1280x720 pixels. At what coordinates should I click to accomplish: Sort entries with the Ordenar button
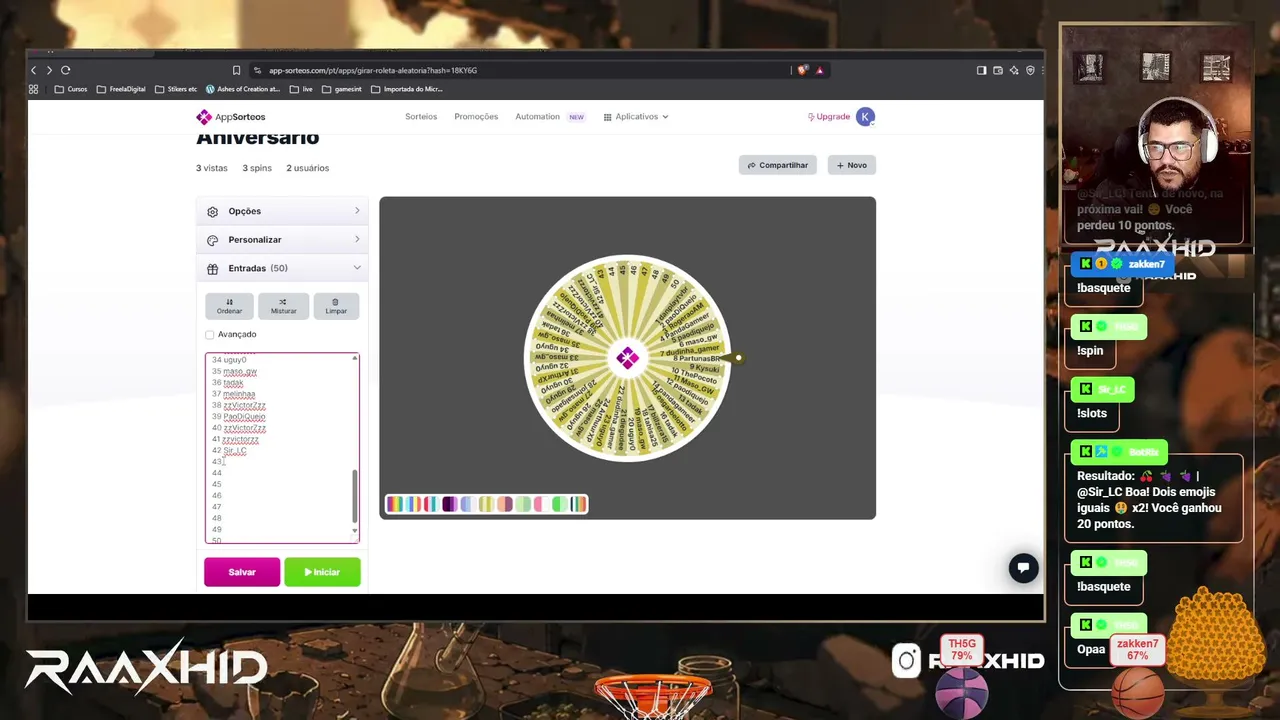coord(229,306)
